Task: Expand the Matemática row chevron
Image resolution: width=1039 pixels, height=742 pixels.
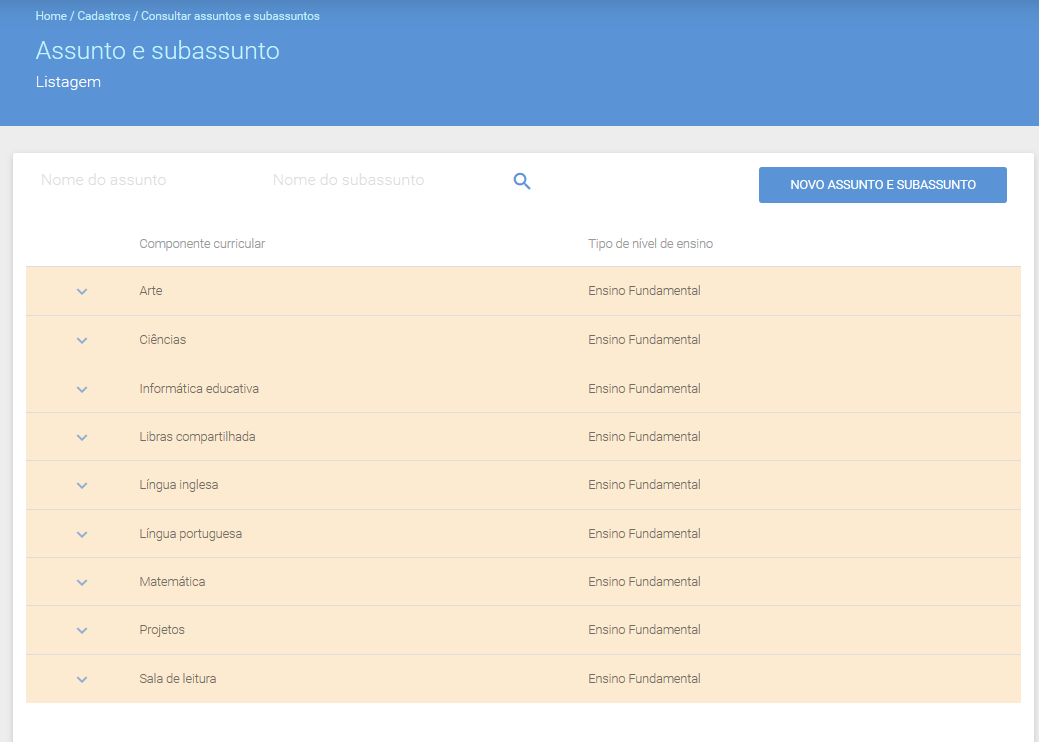Action: click(82, 582)
